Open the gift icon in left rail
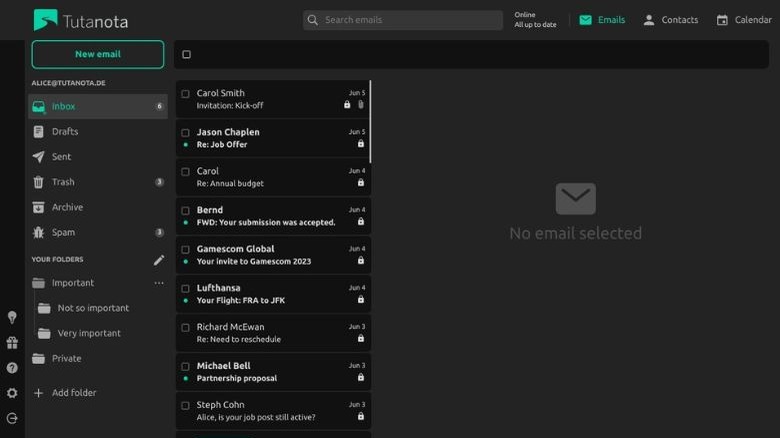The width and height of the screenshot is (780, 438). click(x=12, y=342)
